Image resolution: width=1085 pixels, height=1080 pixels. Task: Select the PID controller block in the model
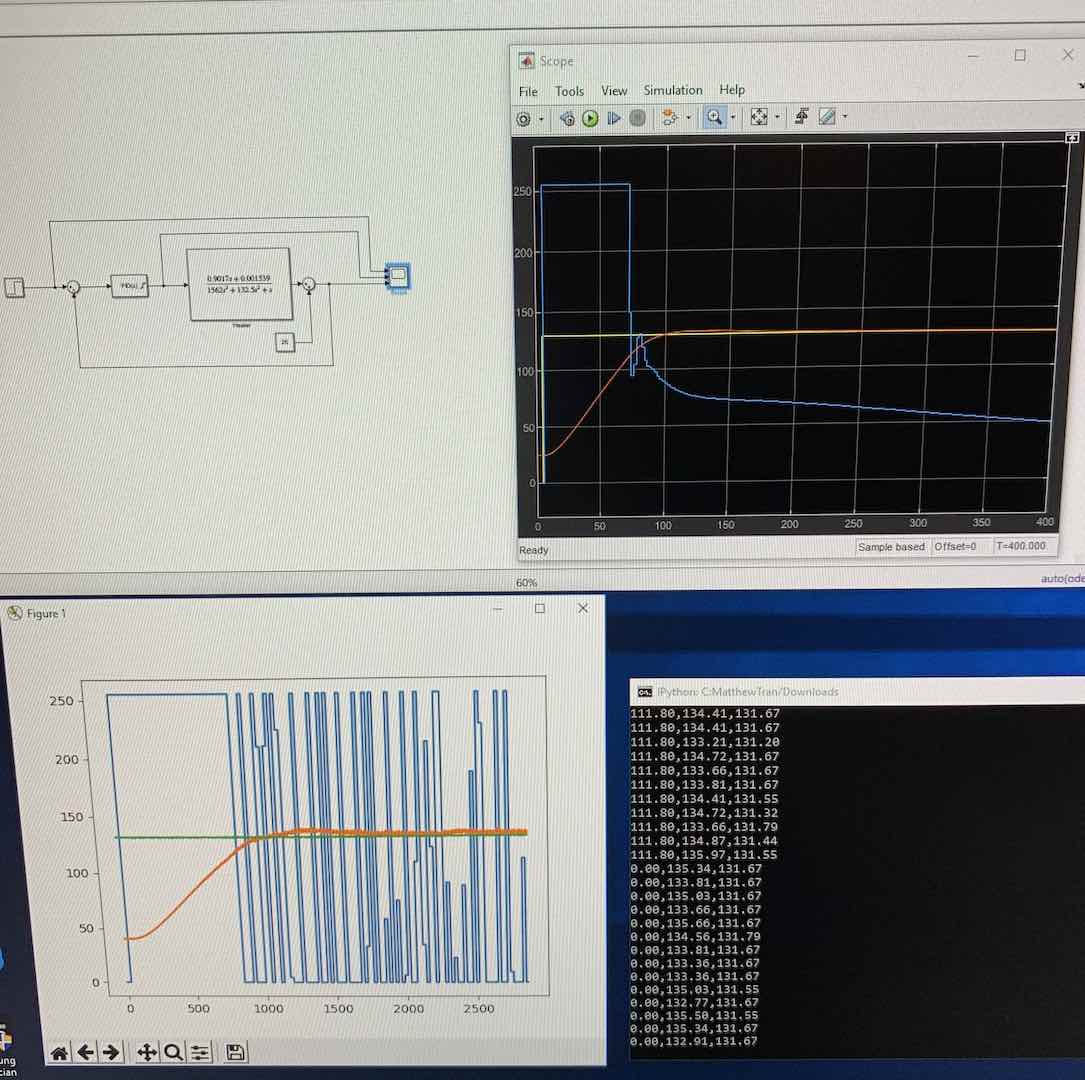click(130, 287)
